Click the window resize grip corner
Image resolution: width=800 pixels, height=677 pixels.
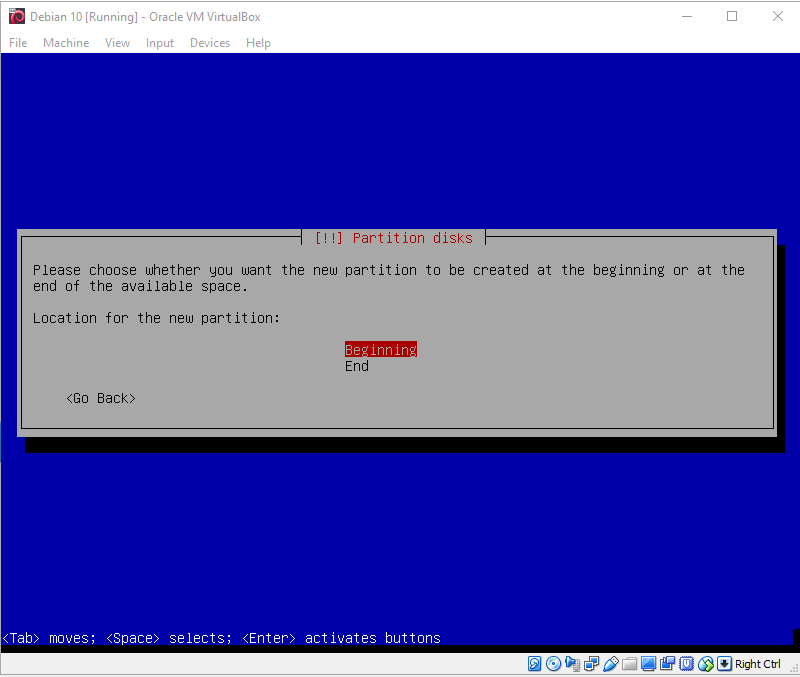pyautogui.click(x=793, y=668)
